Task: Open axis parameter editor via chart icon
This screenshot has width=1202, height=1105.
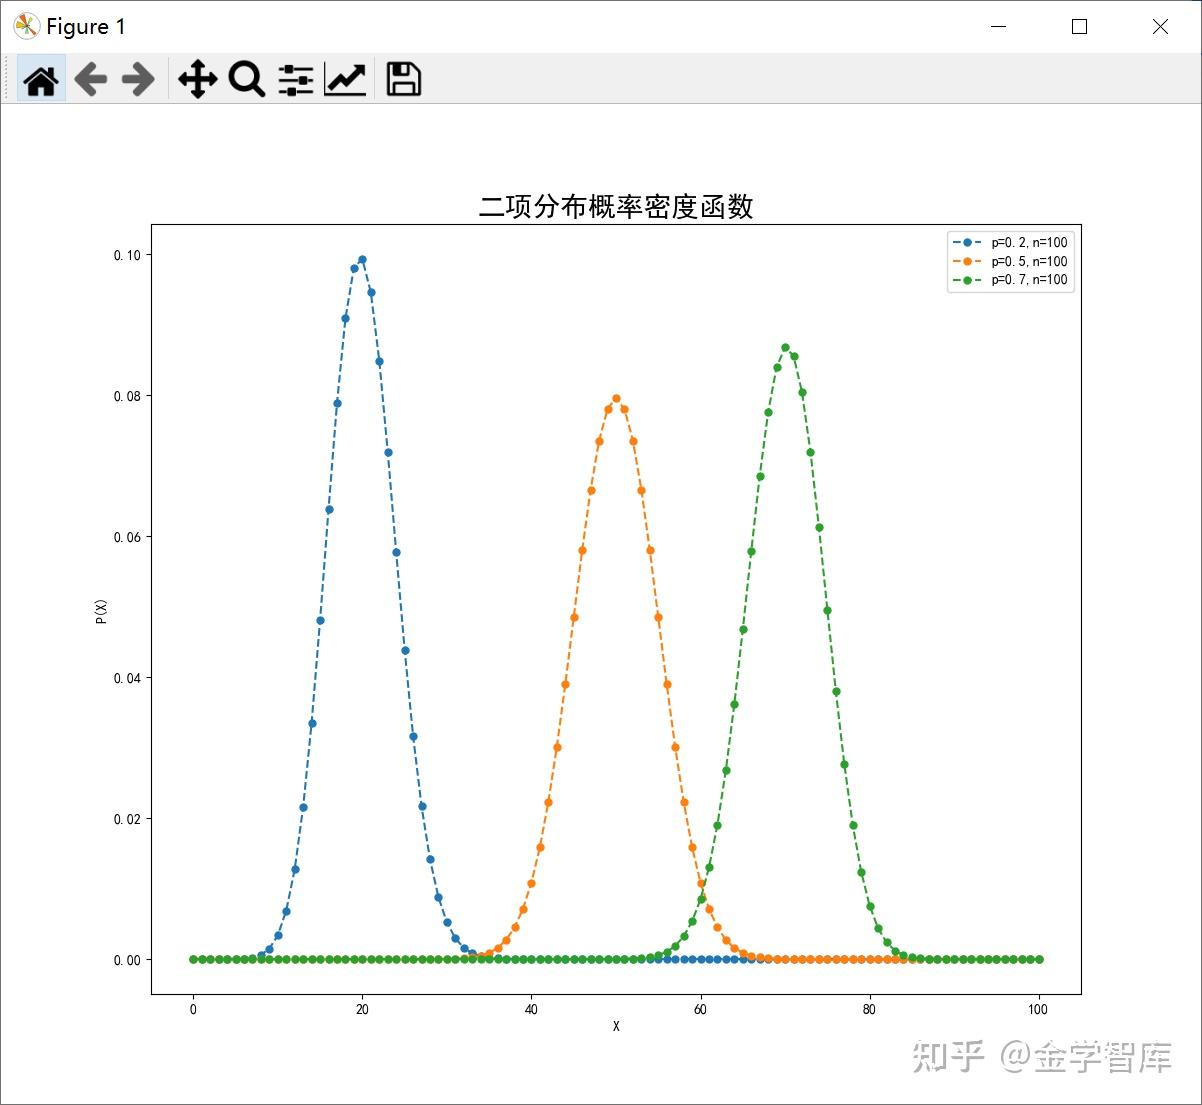Action: [x=344, y=79]
